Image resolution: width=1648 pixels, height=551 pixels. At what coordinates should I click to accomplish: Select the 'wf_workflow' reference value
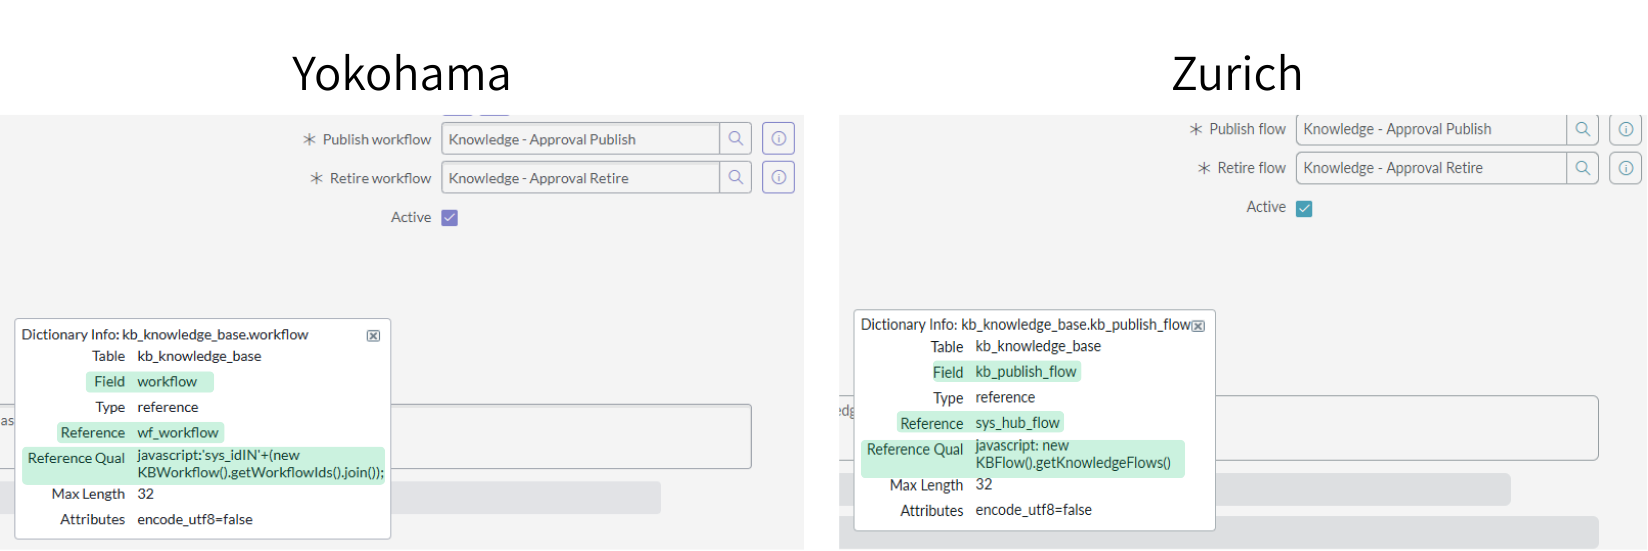(178, 433)
